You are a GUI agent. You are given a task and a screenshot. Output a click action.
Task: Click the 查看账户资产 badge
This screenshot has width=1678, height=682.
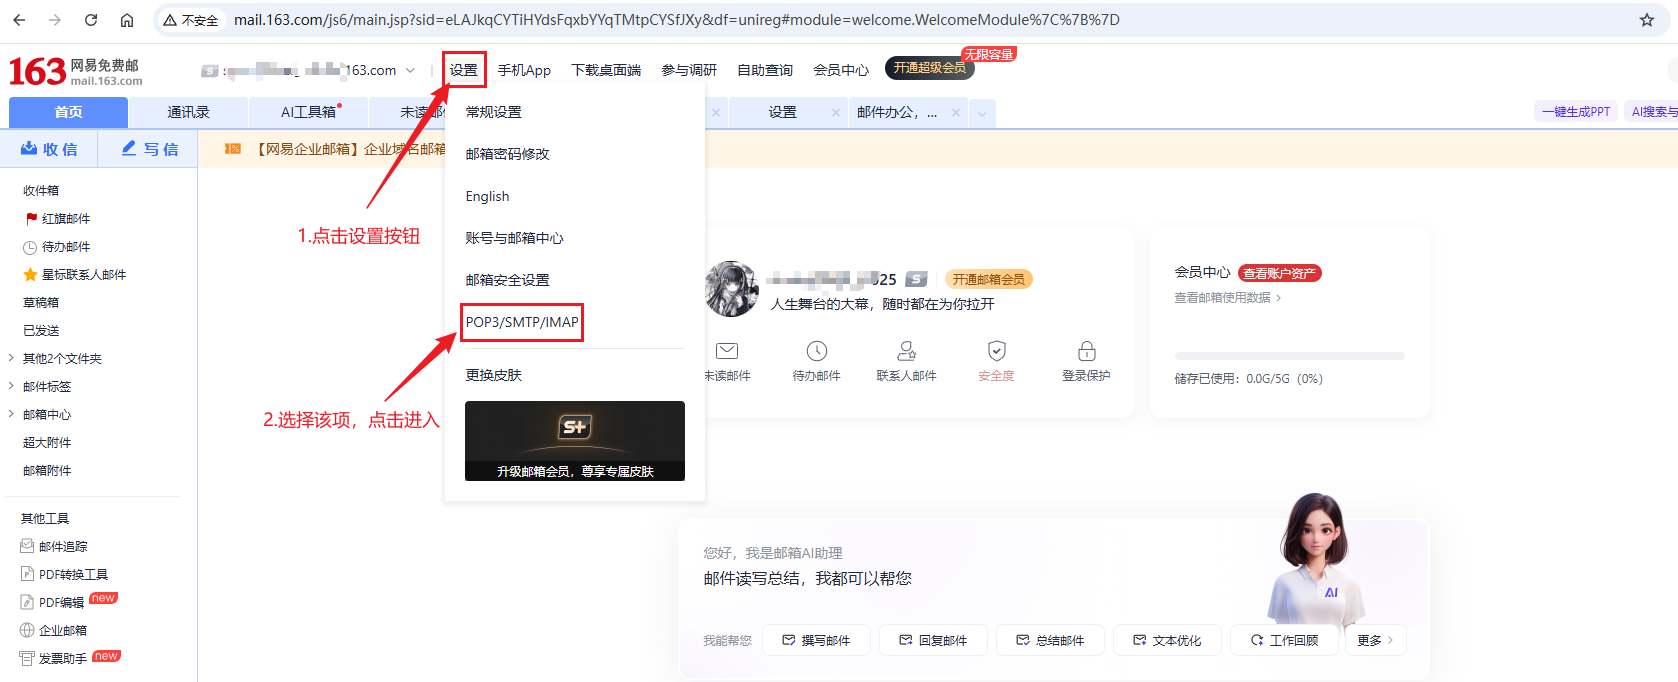(x=1280, y=273)
